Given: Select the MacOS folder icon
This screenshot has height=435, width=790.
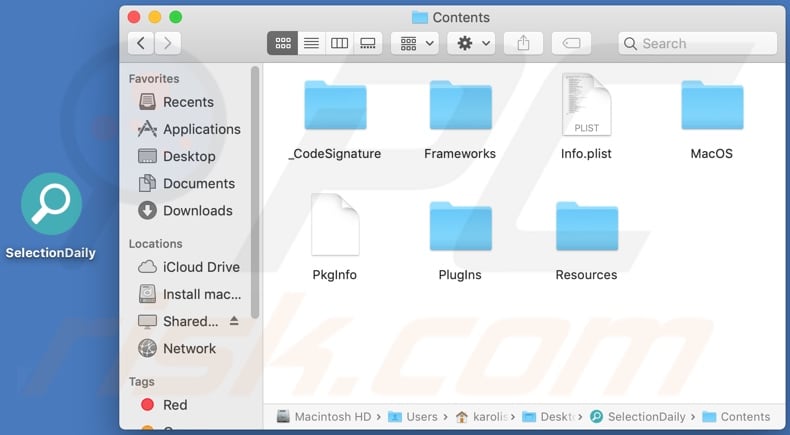Looking at the screenshot, I should pos(712,105).
